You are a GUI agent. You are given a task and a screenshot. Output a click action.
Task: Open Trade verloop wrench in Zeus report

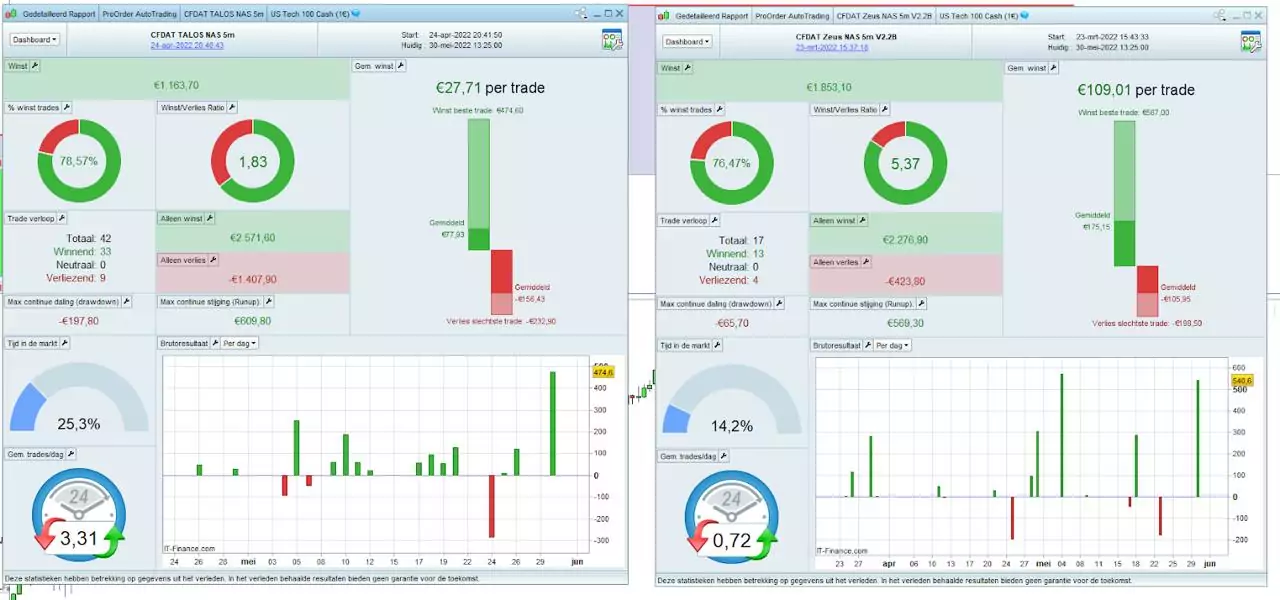click(714, 220)
